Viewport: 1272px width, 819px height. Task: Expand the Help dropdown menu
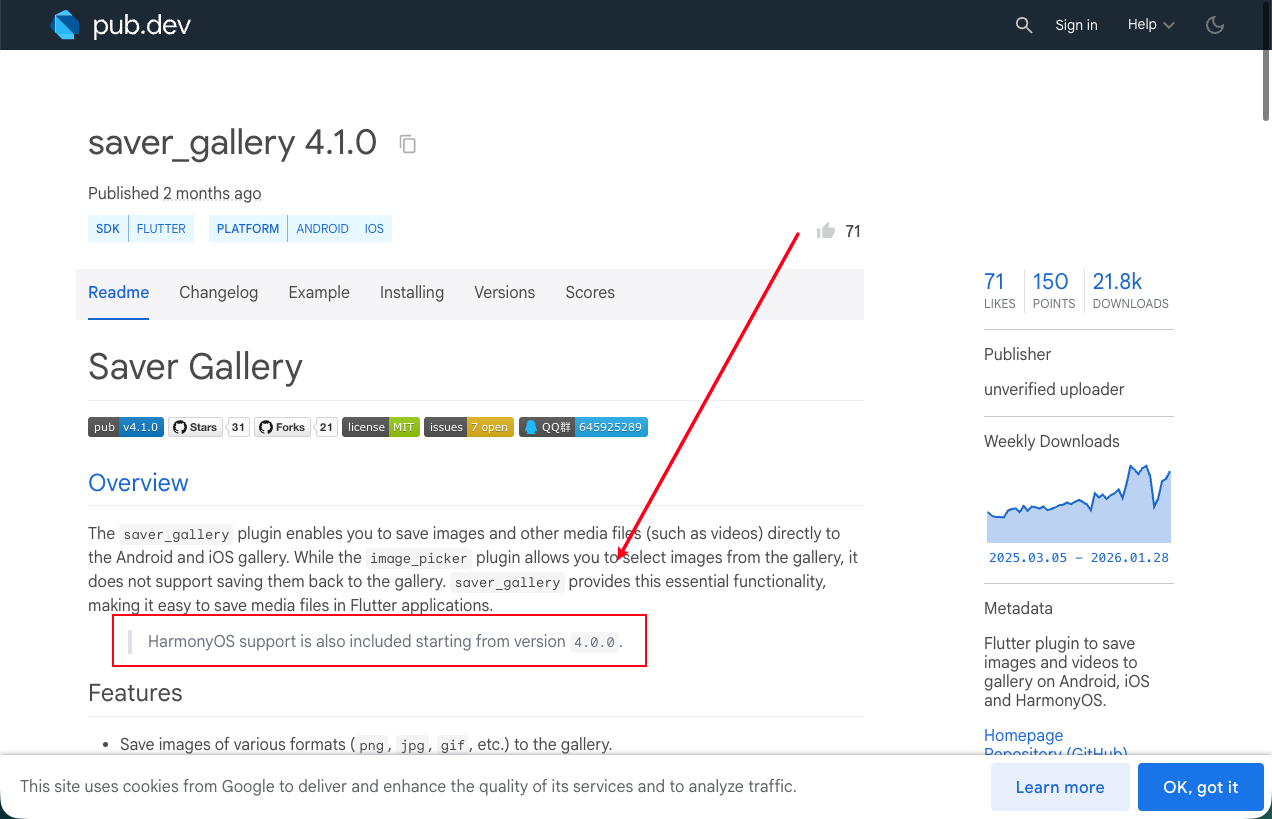[1151, 25]
